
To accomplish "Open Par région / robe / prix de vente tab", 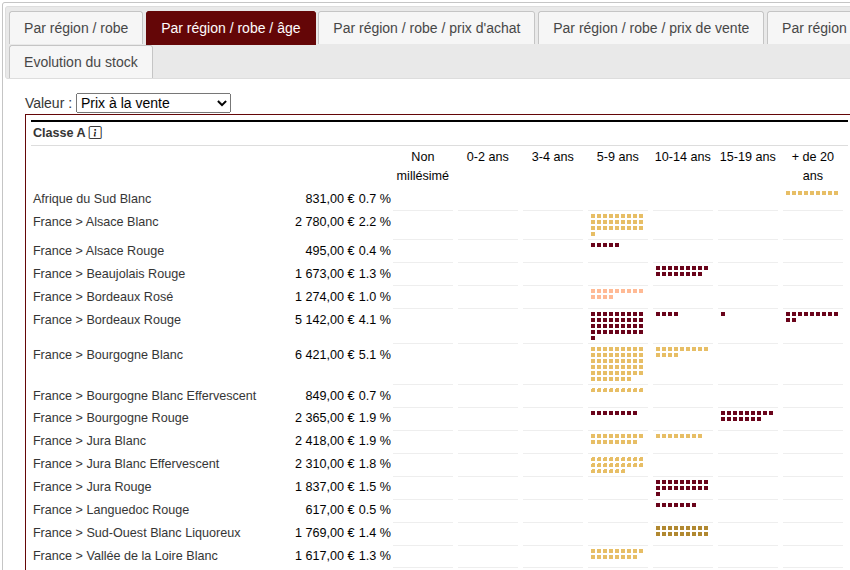I will [650, 28].
